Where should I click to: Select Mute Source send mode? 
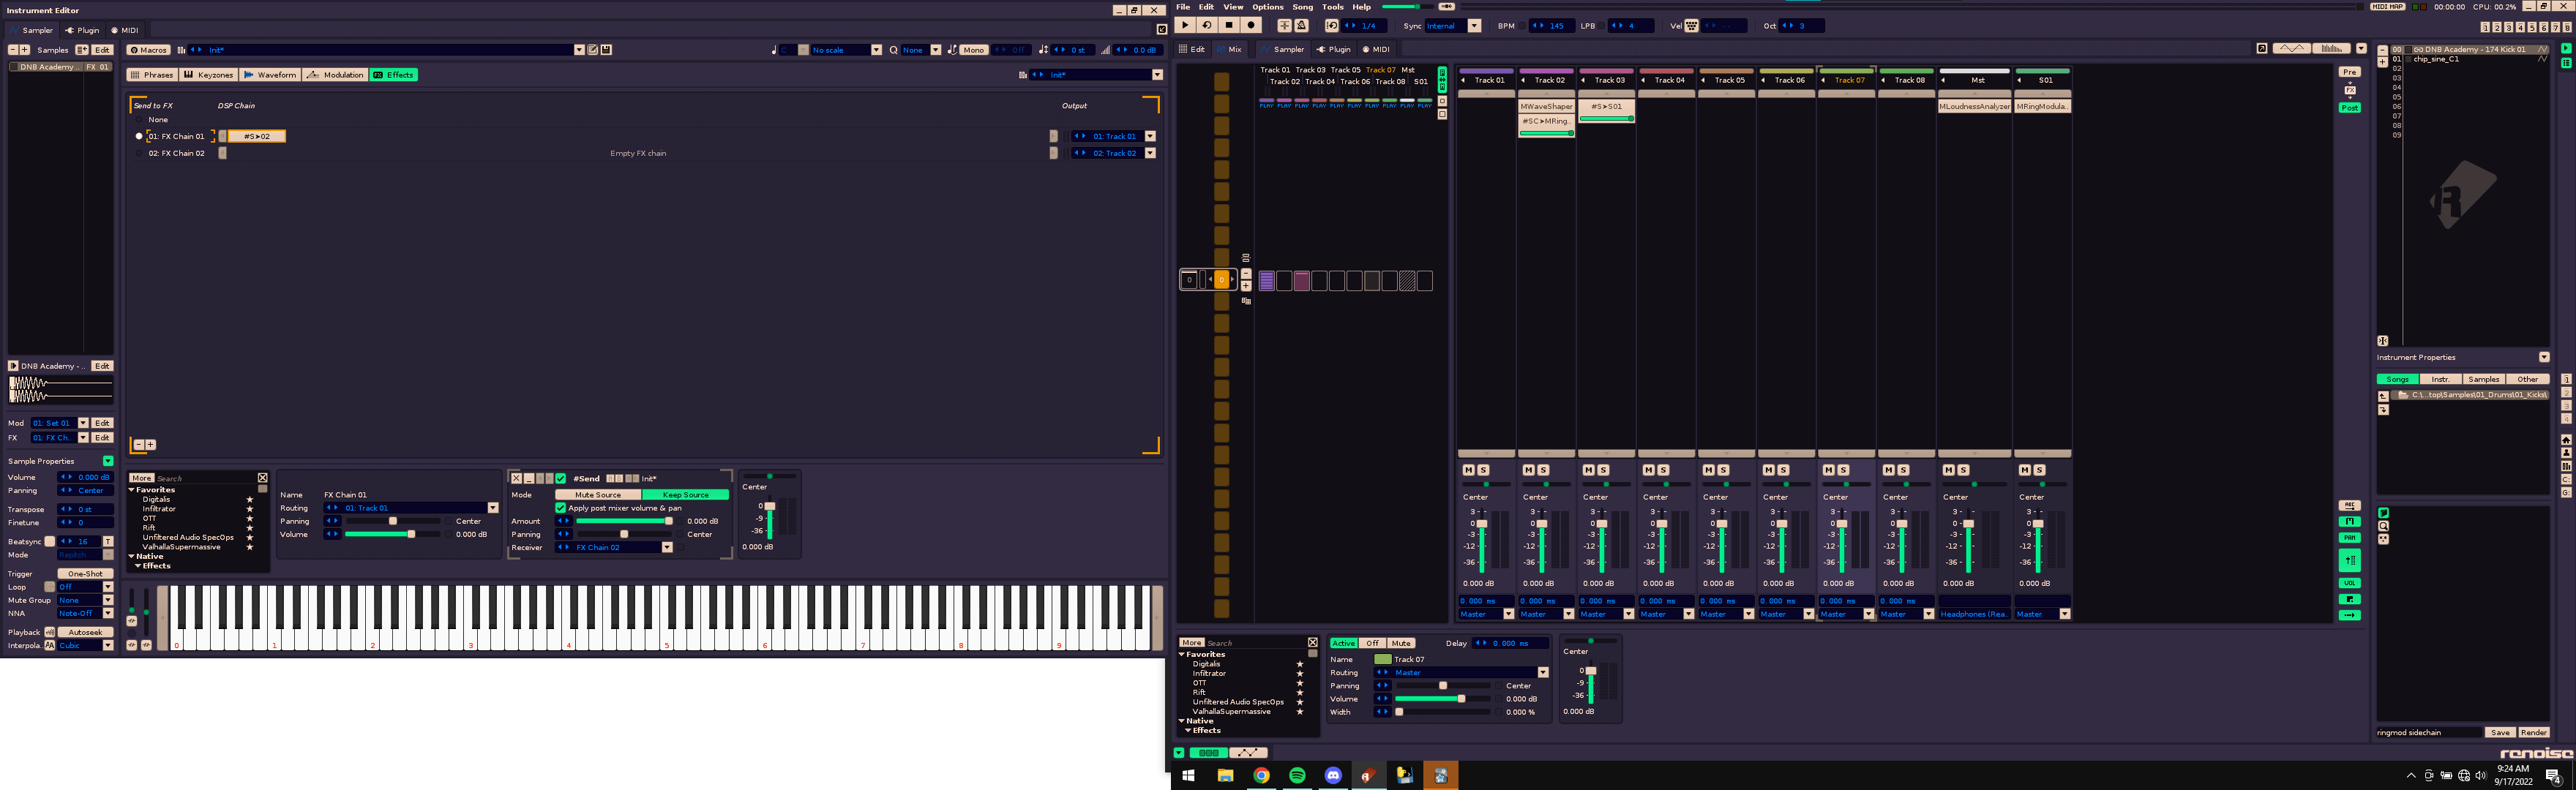point(598,495)
